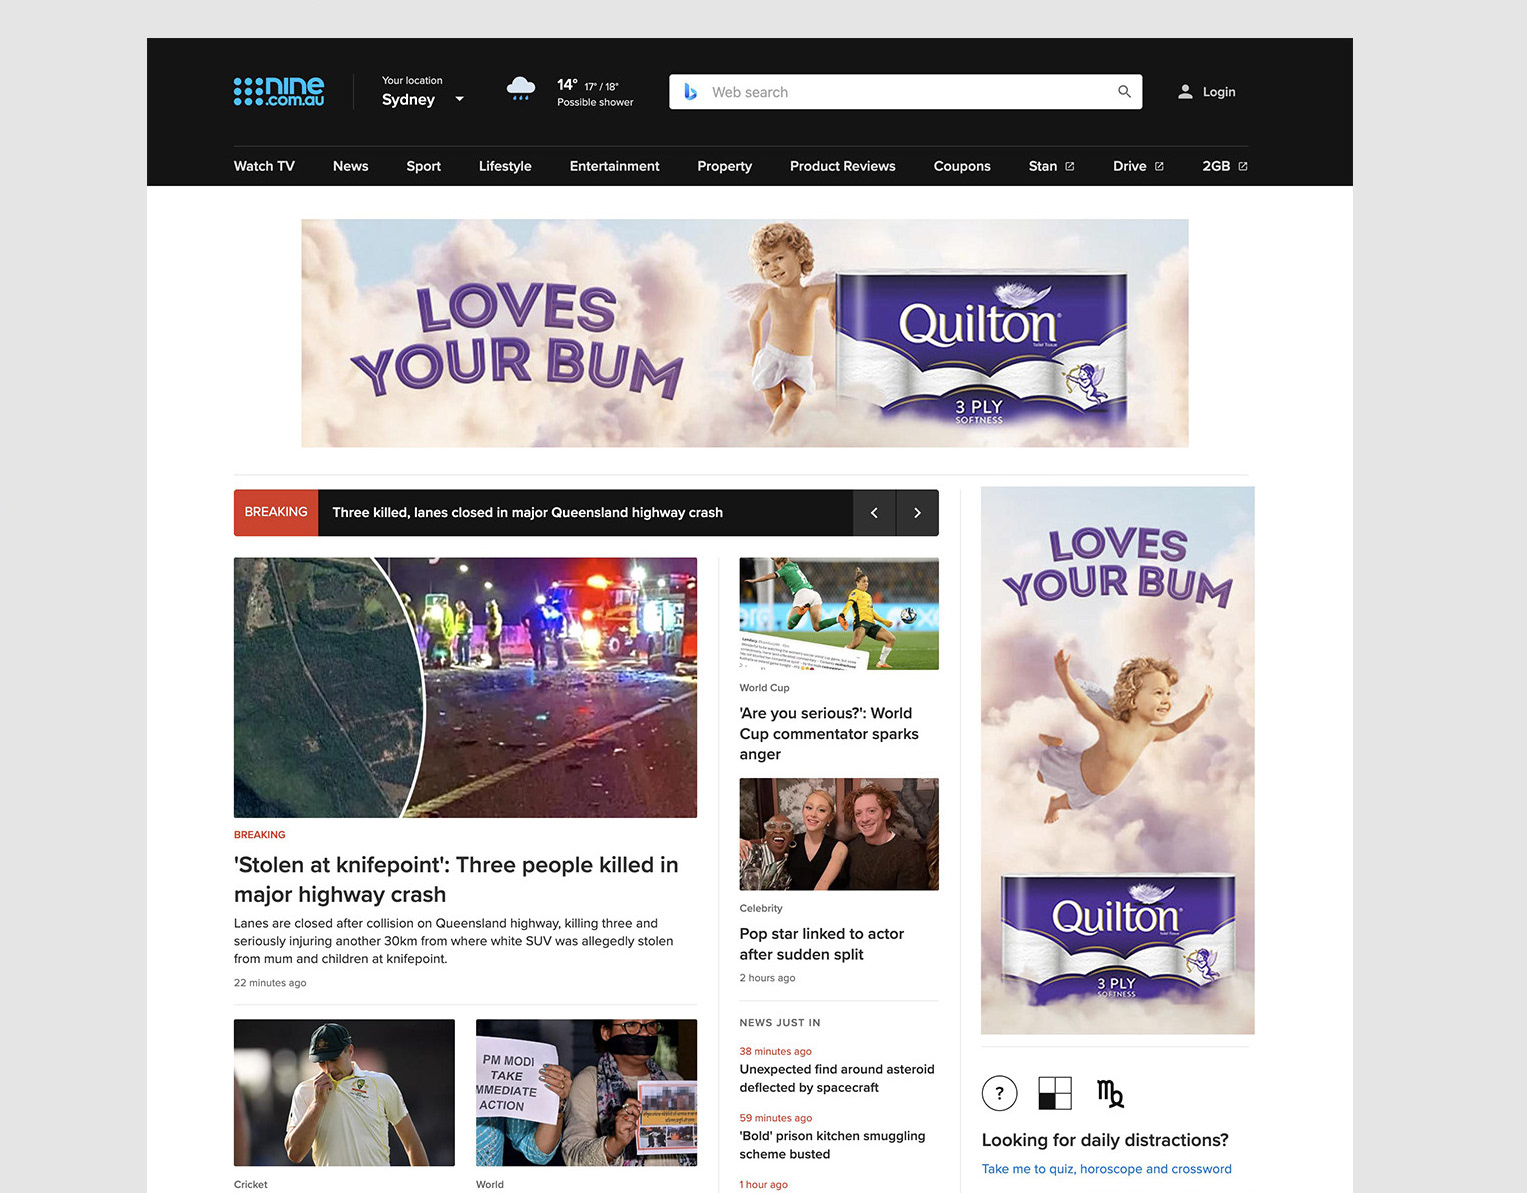Open Product Reviews in navigation

[x=842, y=166]
